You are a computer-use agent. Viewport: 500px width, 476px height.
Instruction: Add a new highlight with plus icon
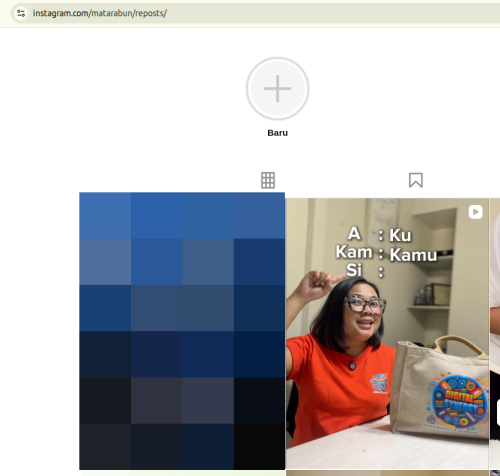click(x=278, y=89)
